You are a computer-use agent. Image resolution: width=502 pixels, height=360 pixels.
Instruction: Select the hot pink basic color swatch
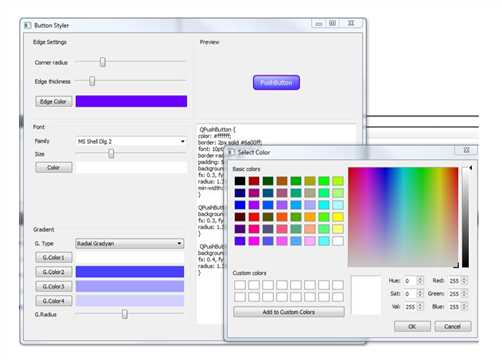(x=254, y=229)
